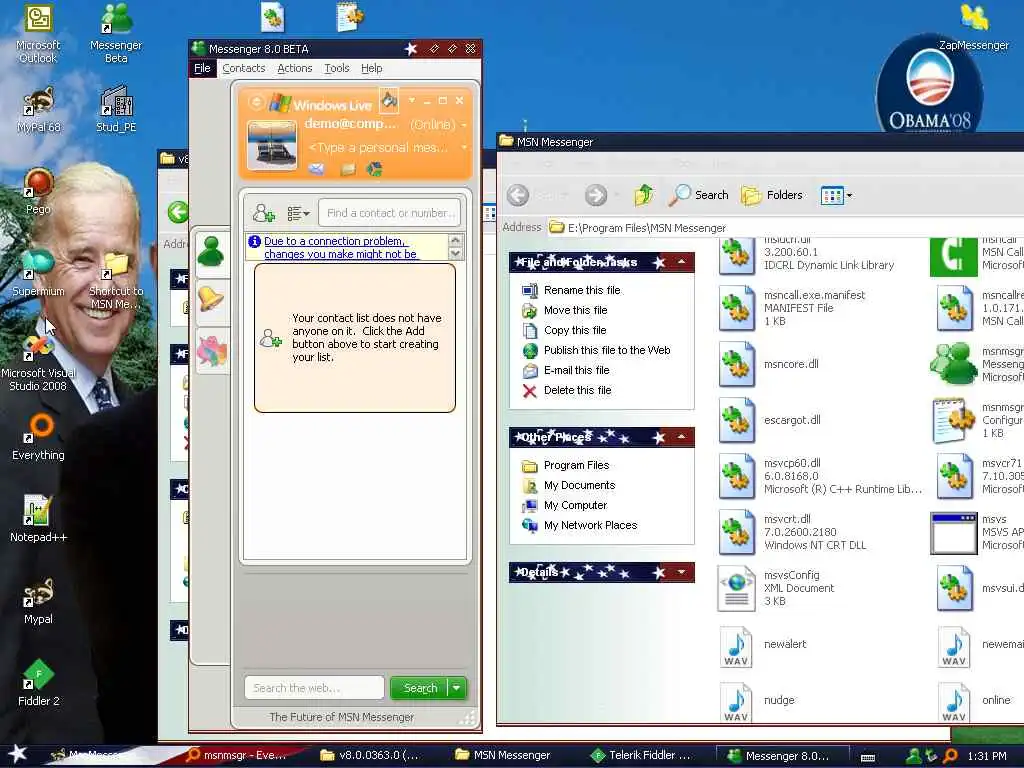The height and width of the screenshot is (768, 1024).
Task: Select the newalert WAV file icon
Action: (737, 647)
